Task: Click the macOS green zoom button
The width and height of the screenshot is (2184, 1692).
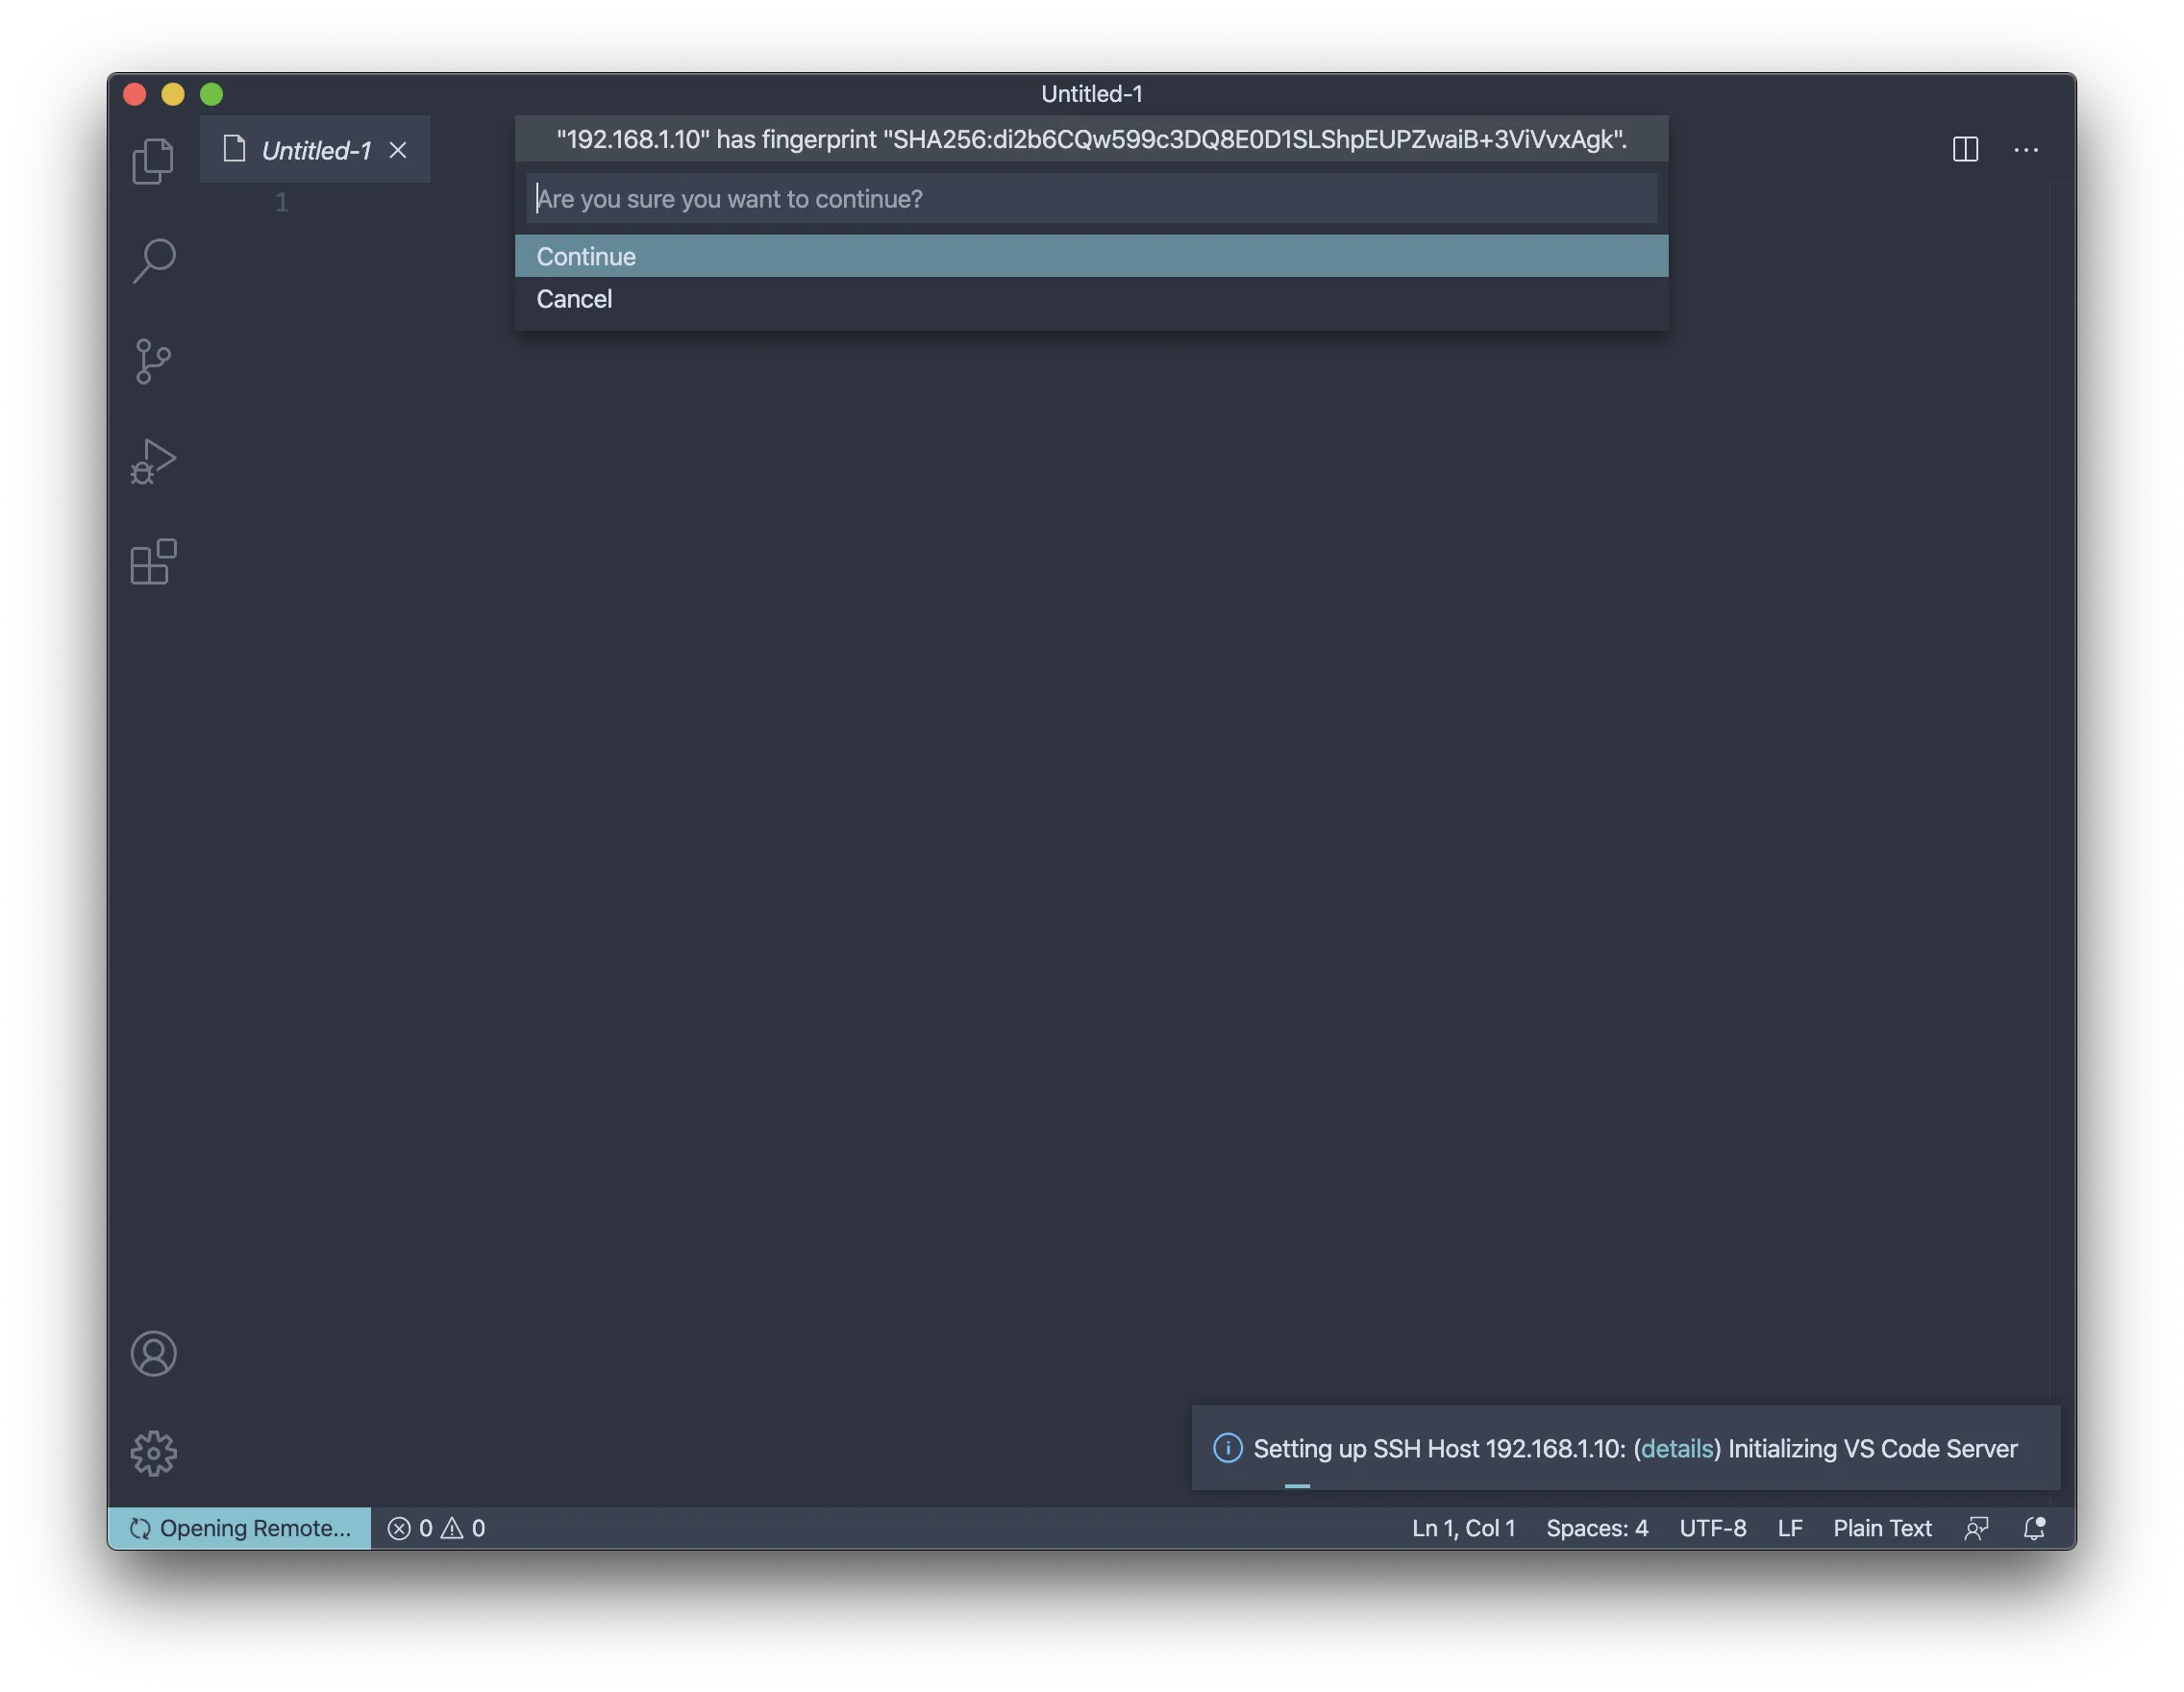Action: 211,94
